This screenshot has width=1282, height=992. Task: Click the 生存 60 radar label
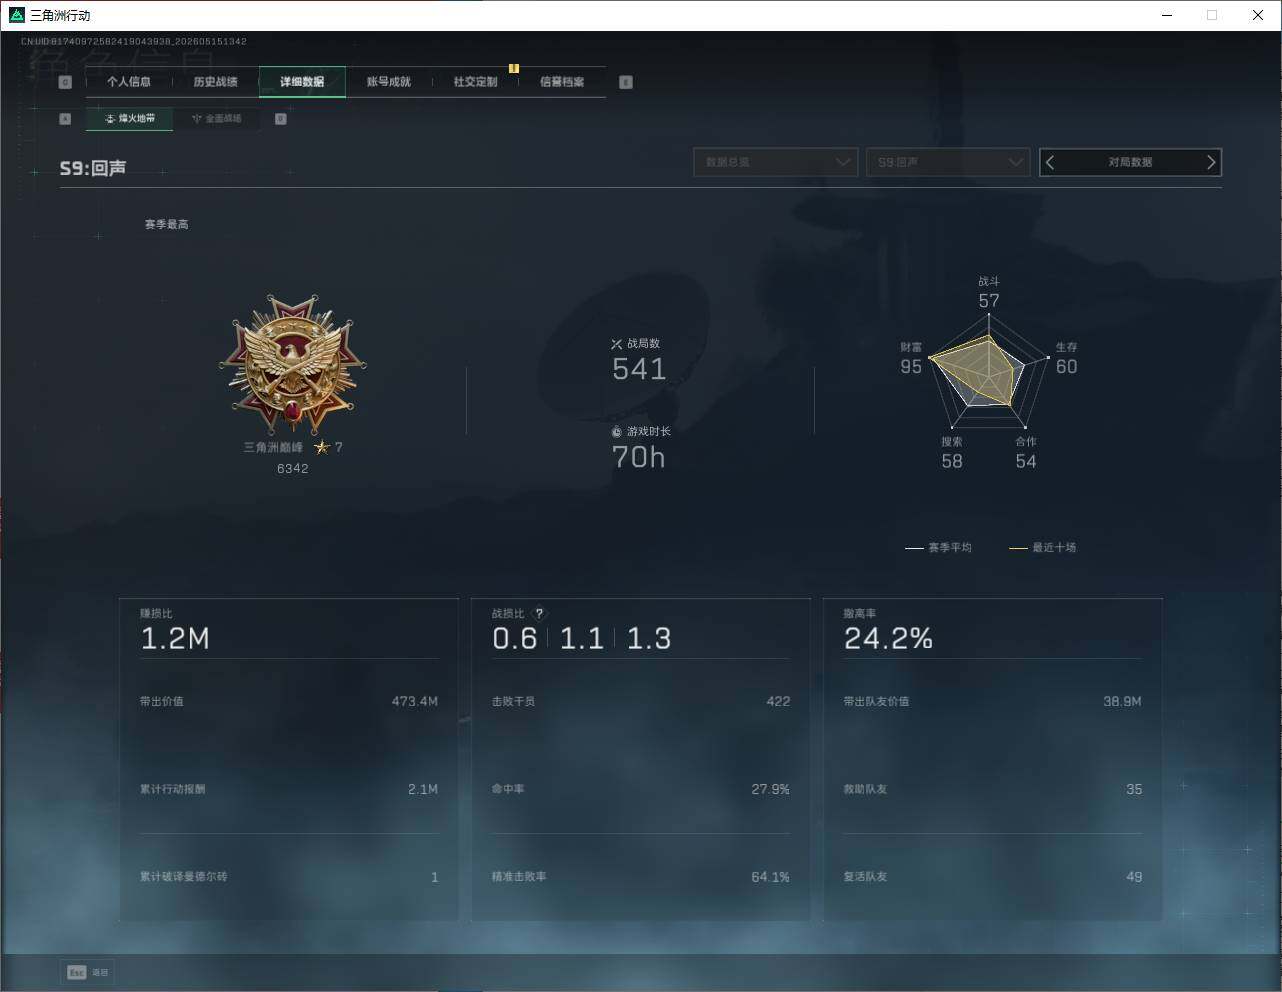(1067, 359)
